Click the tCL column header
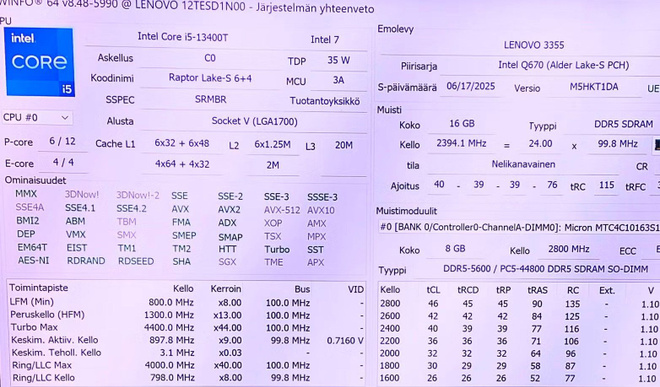Screen dimensions: 660x387 click(x=433, y=290)
